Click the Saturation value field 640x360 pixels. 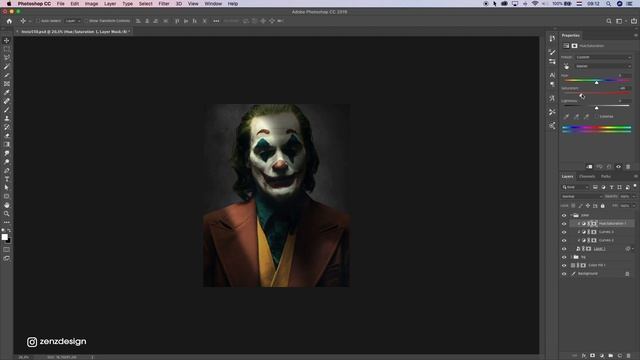[623, 88]
